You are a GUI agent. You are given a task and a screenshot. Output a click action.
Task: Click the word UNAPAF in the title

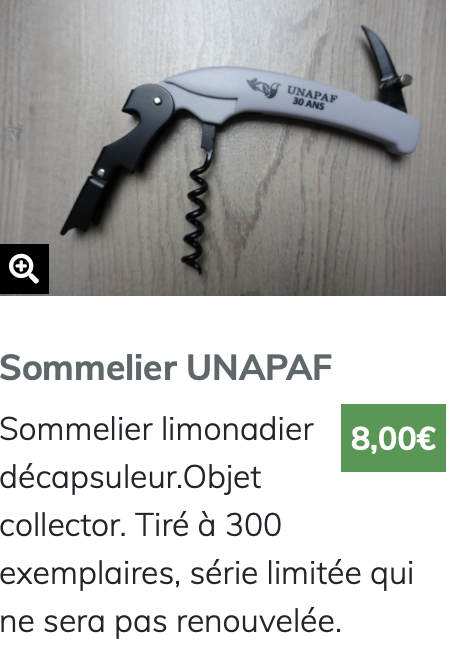point(259,367)
